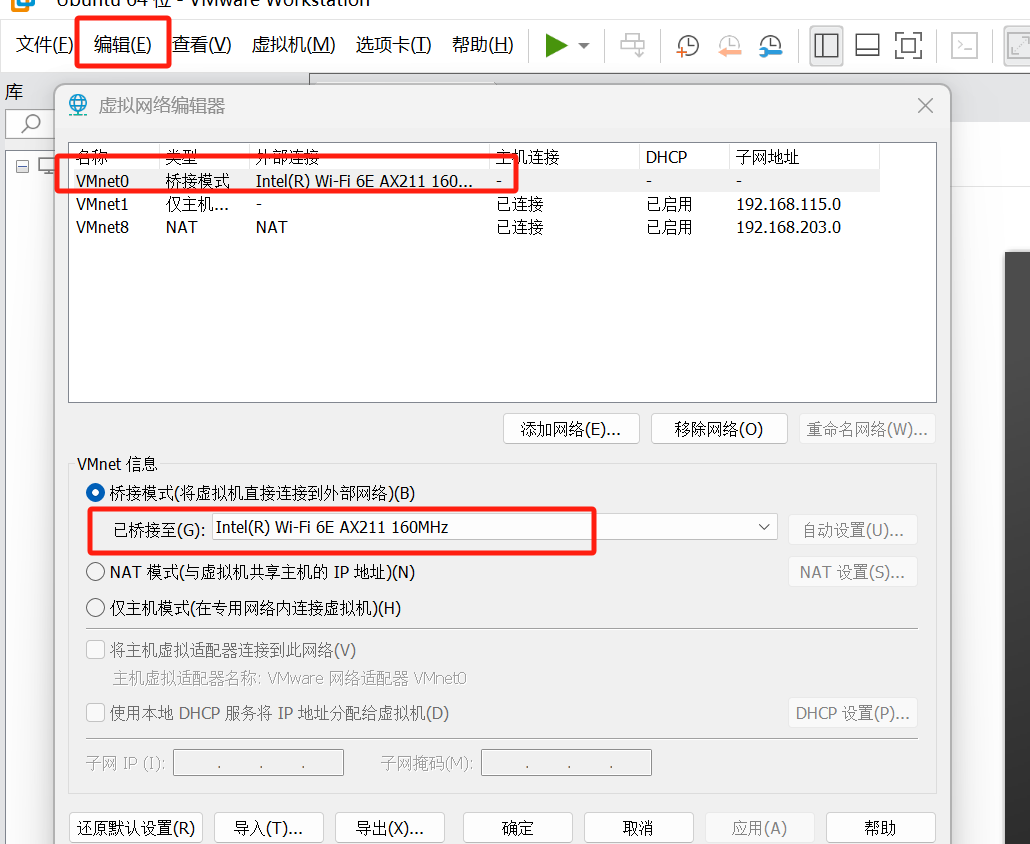This screenshot has height=844, width=1030.
Task: Revert to snapshot using the orange arrow clock icon
Action: (x=729, y=45)
